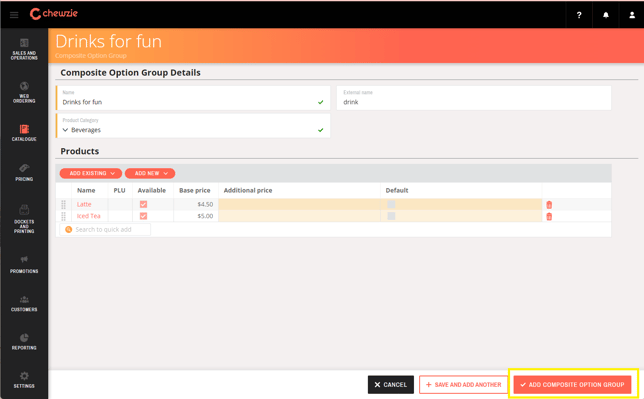The image size is (644, 399).
Task: Open Dockets and Printing sidebar section
Action: pyautogui.click(x=24, y=219)
